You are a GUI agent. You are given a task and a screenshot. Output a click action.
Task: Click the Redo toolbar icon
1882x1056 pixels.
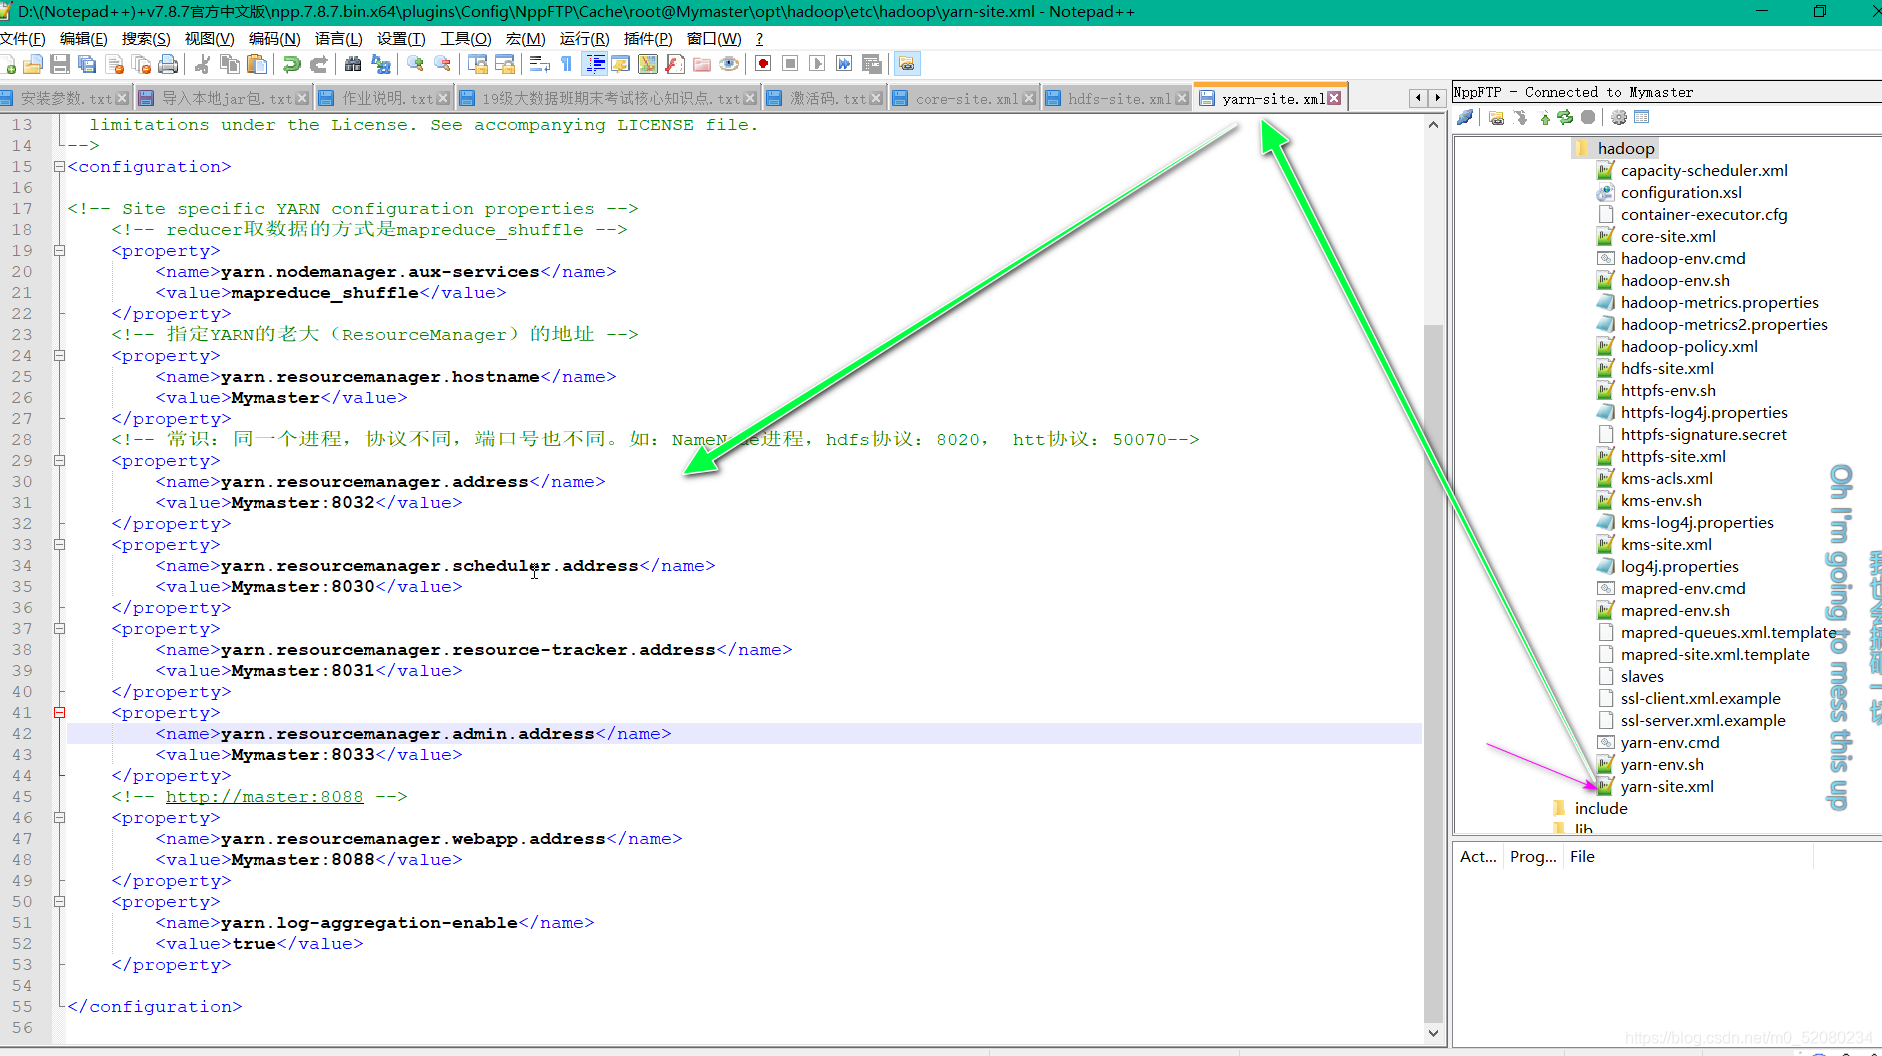pyautogui.click(x=318, y=64)
